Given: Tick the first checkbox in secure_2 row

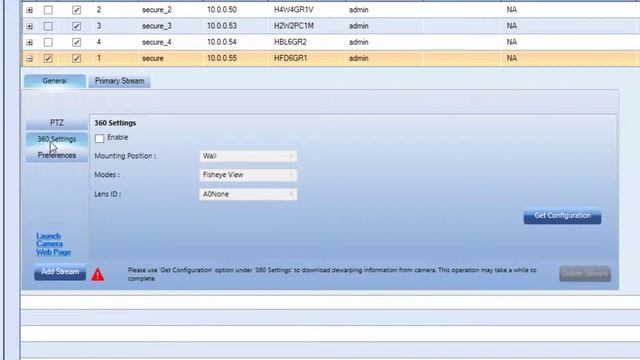Looking at the screenshot, I should click(x=48, y=10).
